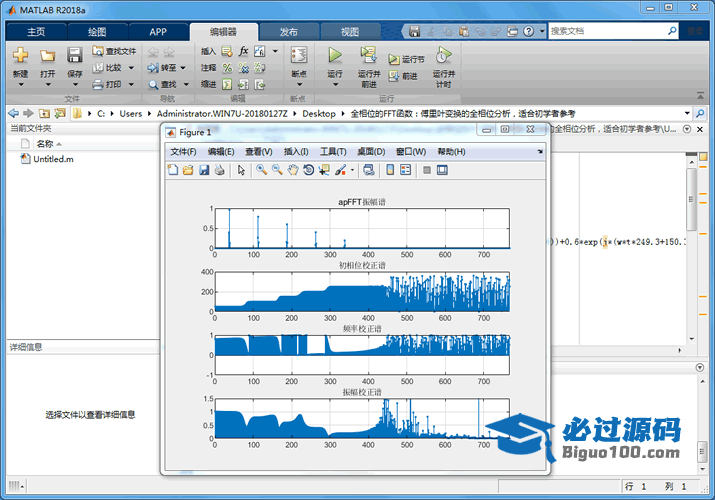Click the smart indent icon beside 缩进
Viewport: 715px width, 500px height.
tap(227, 85)
